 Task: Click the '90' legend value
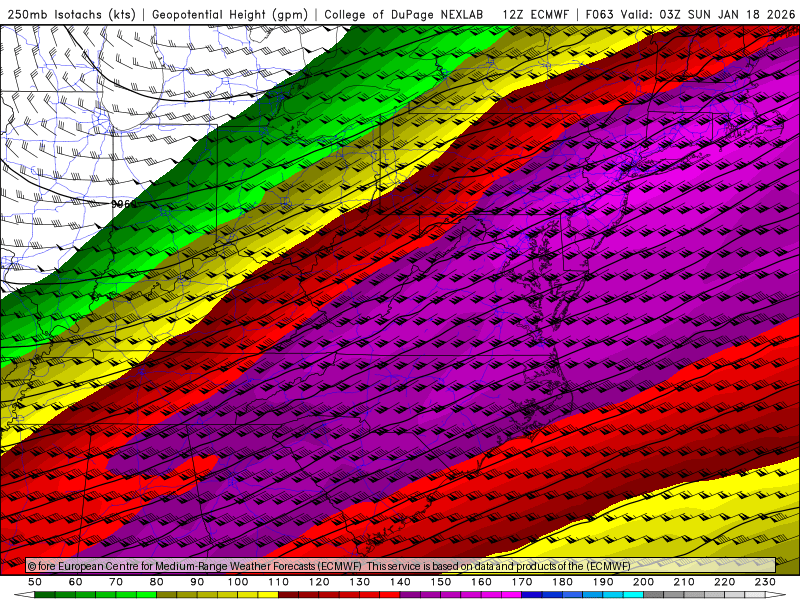pos(197,582)
